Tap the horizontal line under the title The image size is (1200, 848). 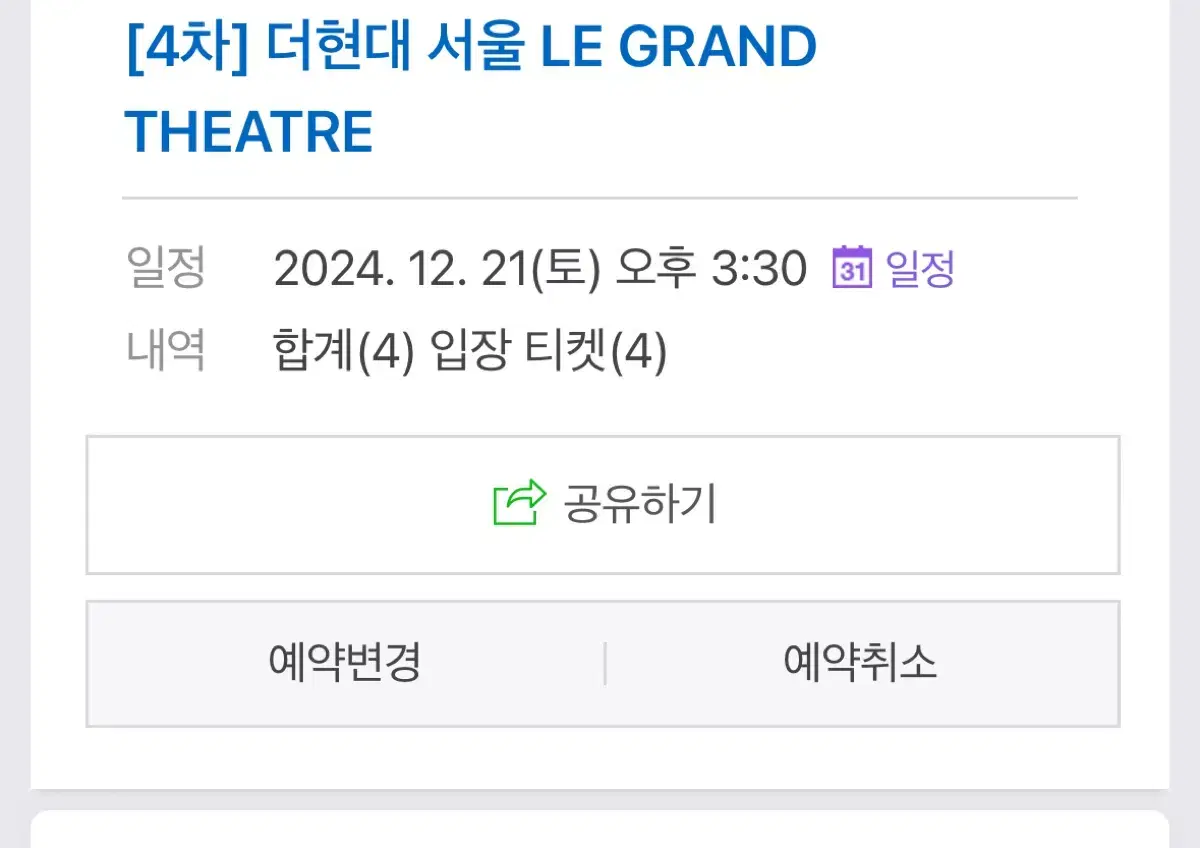click(600, 198)
